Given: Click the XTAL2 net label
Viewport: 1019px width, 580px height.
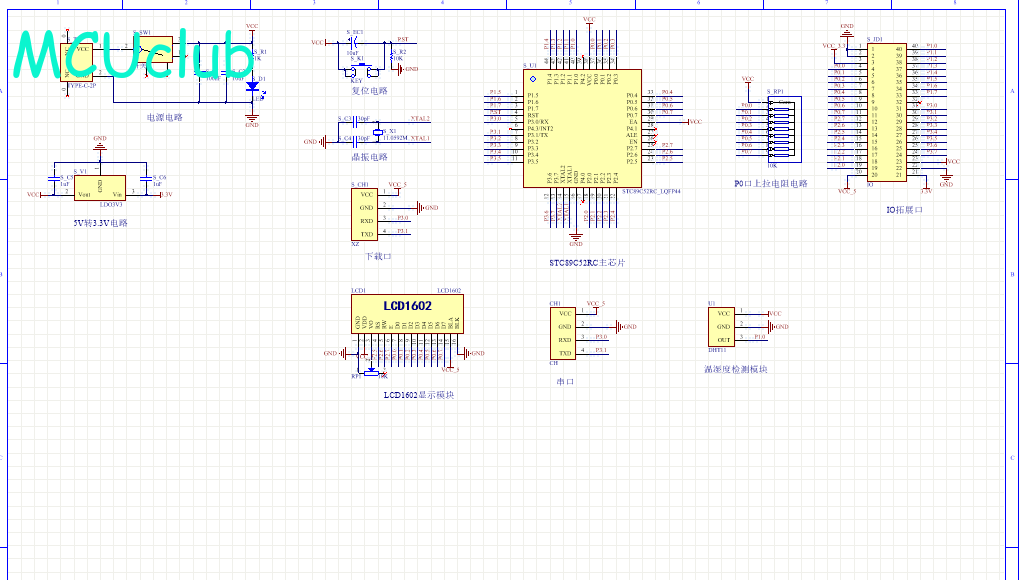Looking at the screenshot, I should pos(420,119).
